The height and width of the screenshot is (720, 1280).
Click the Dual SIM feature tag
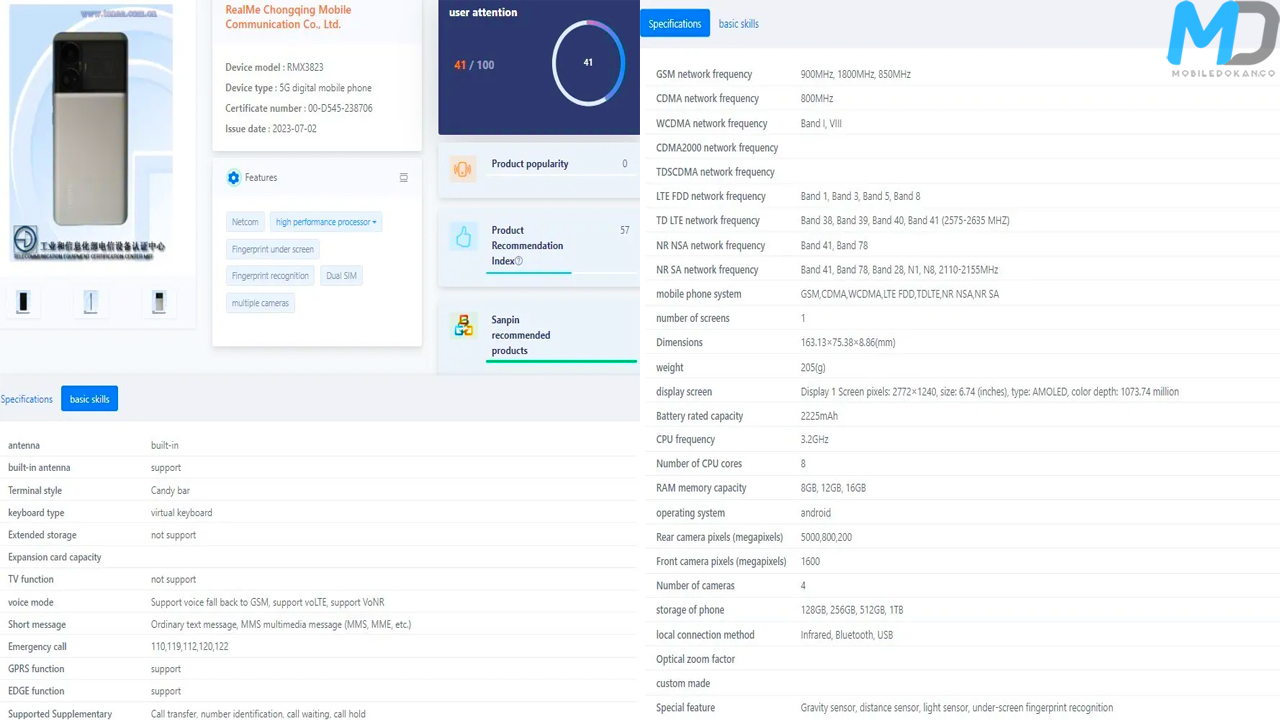tap(341, 276)
